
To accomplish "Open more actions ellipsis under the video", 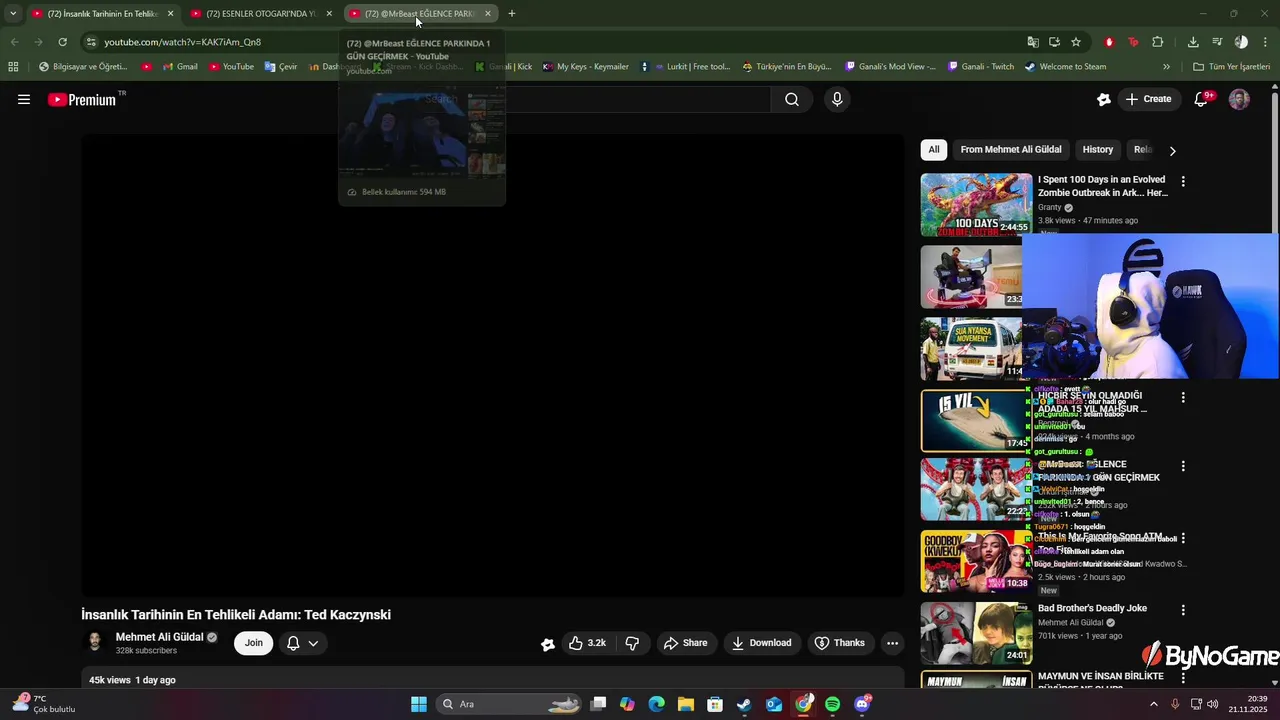I will (892, 643).
